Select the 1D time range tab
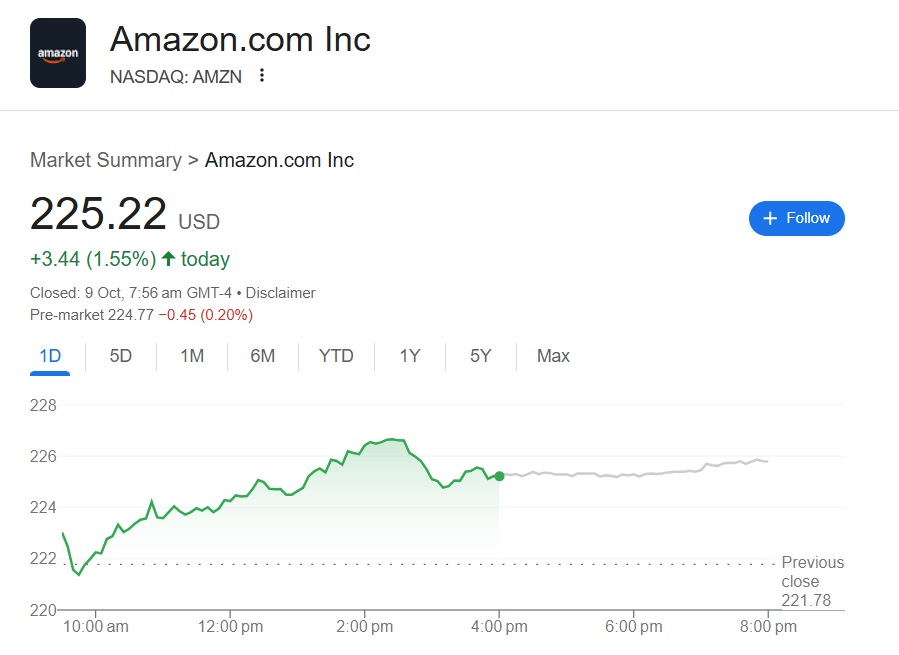 (50, 356)
